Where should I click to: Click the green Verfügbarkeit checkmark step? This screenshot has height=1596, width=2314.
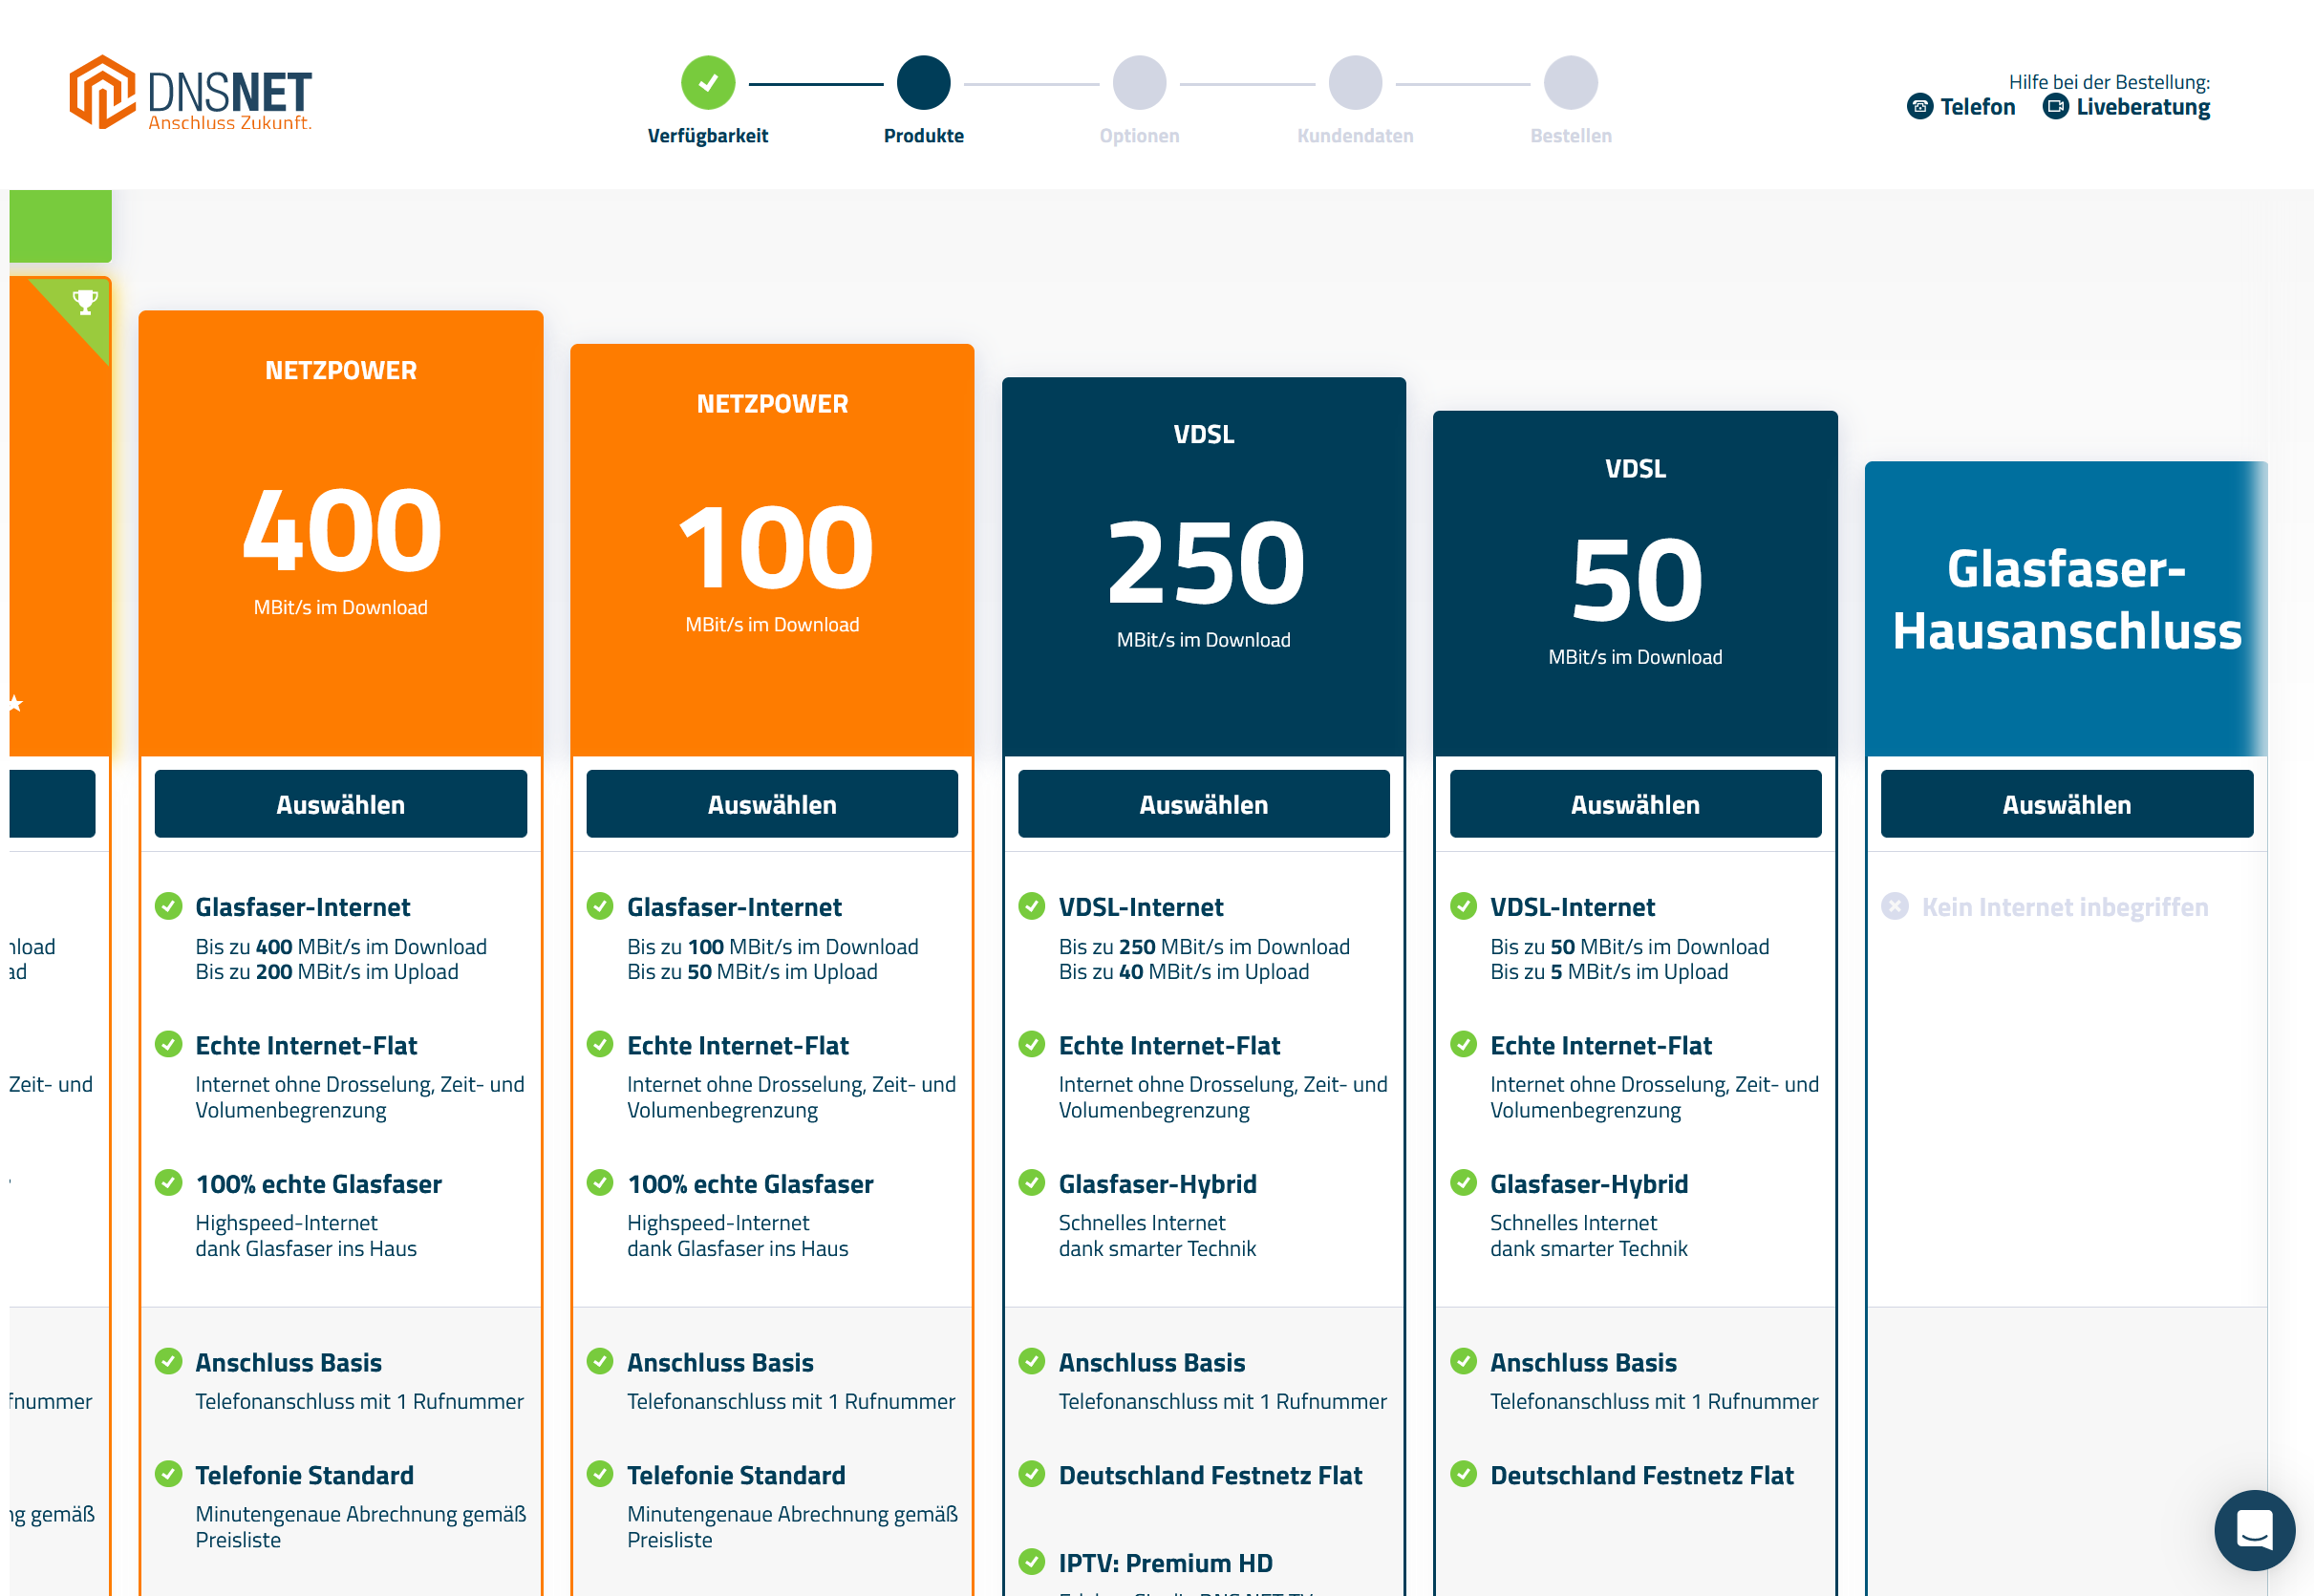pos(708,82)
